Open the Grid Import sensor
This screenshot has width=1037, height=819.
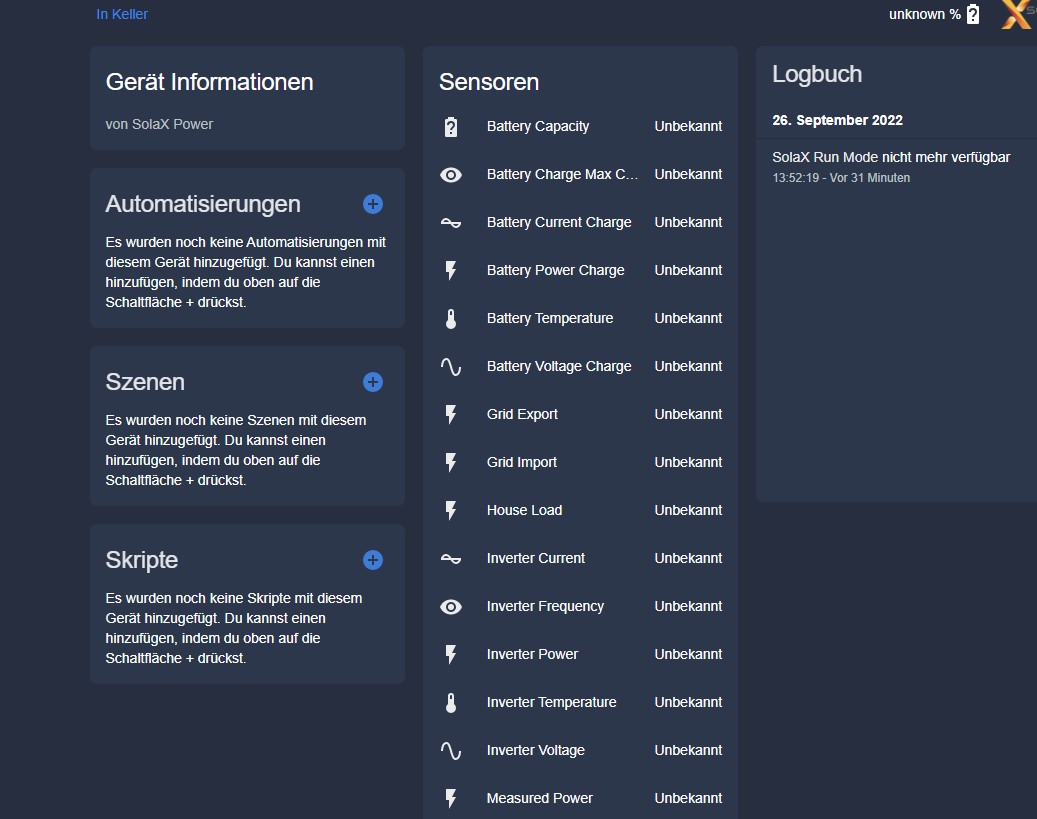click(x=581, y=462)
